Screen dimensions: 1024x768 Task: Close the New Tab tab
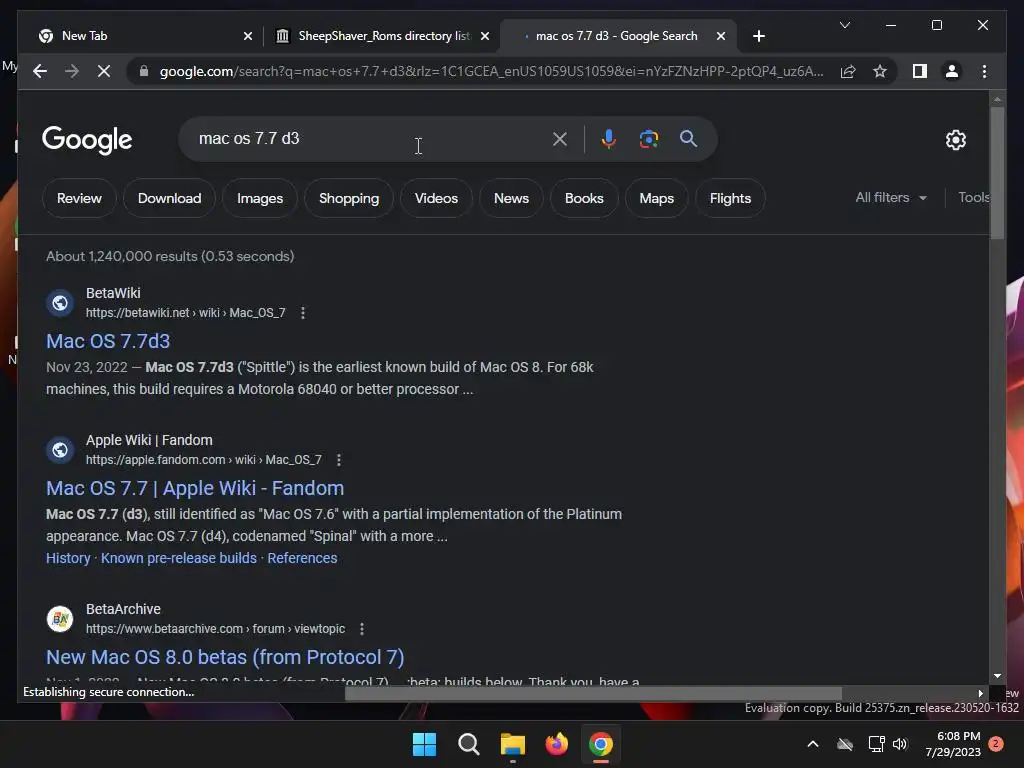[x=248, y=36]
